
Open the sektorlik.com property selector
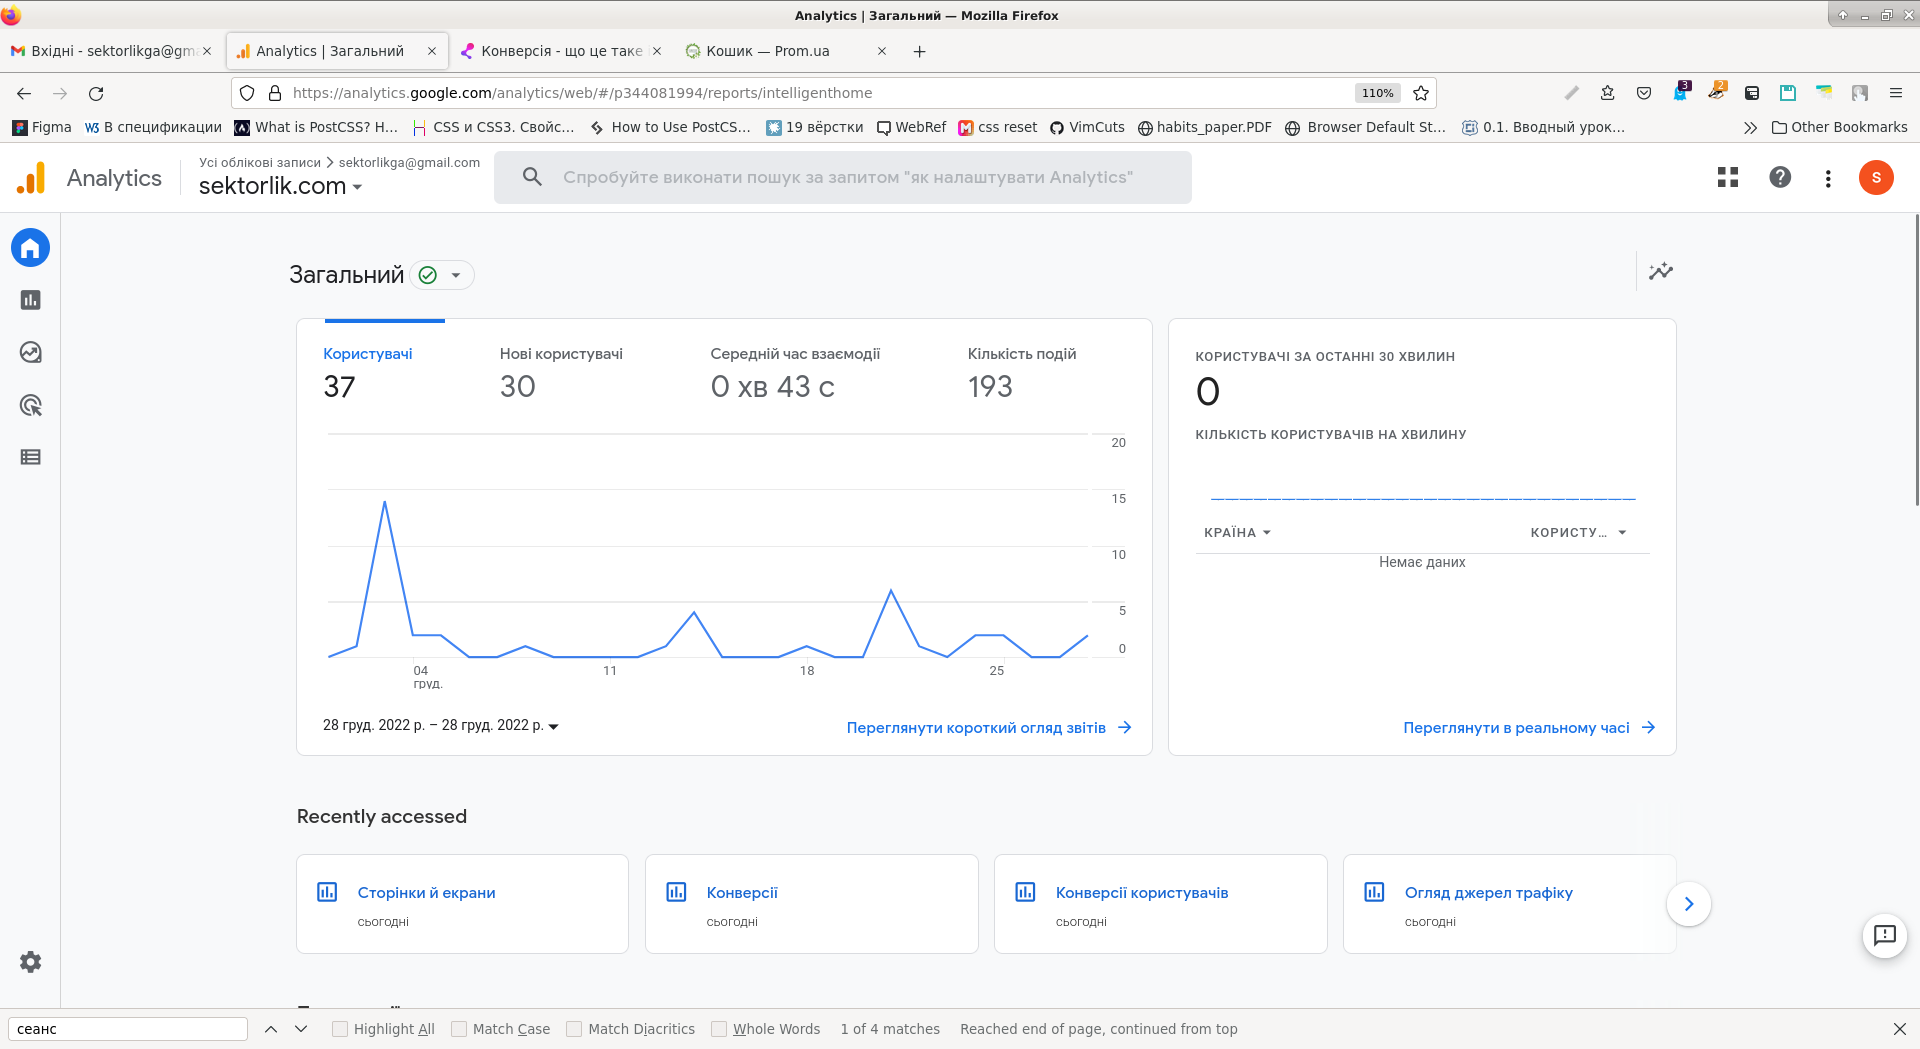coord(280,186)
